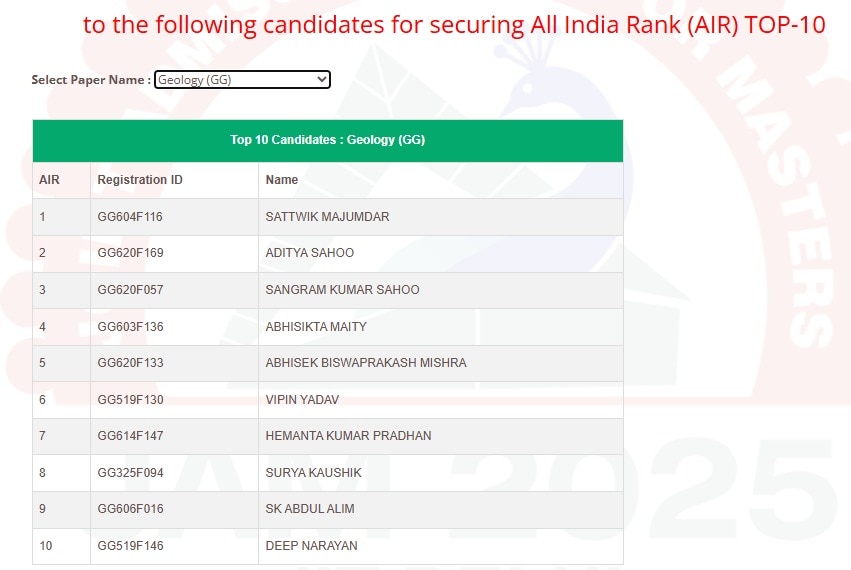Viewport: 851px width, 570px height.
Task: Select the SURYA KAUSHIK name cell
Action: (313, 473)
